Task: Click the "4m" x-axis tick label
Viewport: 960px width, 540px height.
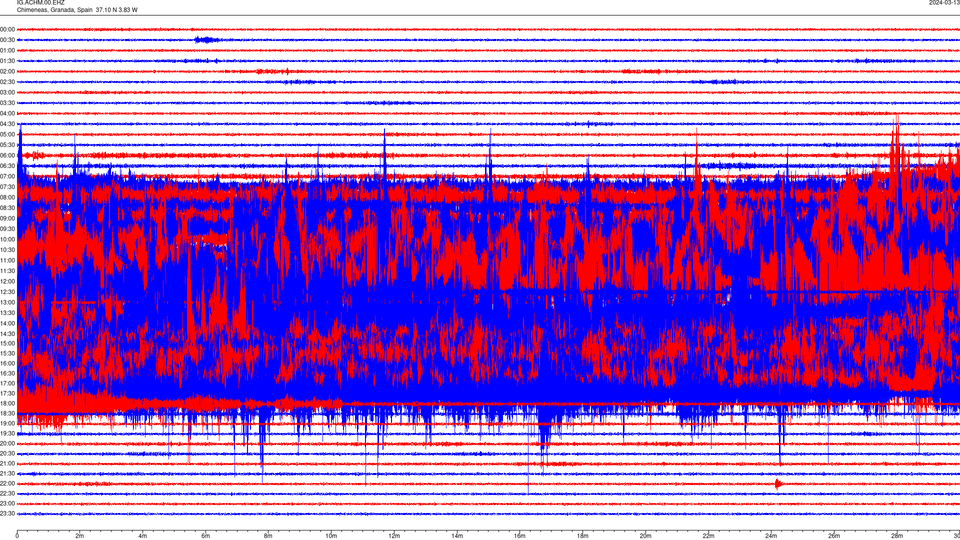Action: pos(143,536)
